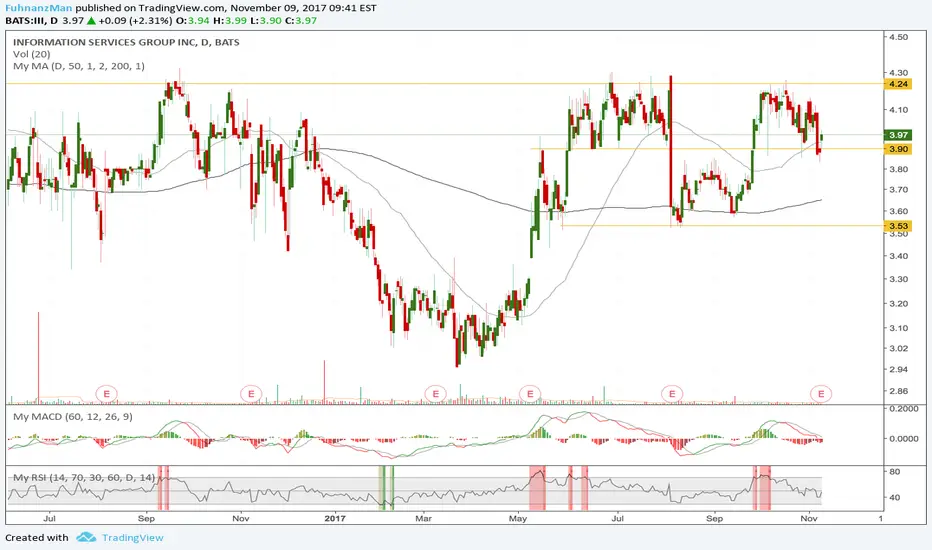Click the 4.50 price axis value
Image resolution: width=932 pixels, height=550 pixels.
(x=899, y=37)
